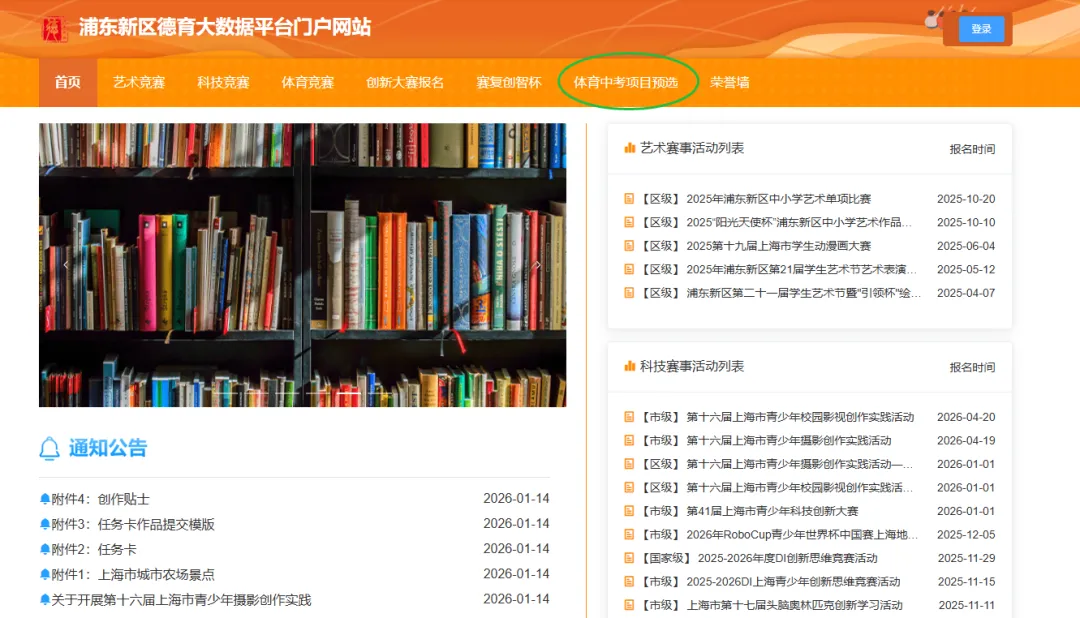Image resolution: width=1080 pixels, height=618 pixels.
Task: Open the 创新大赛报名 page
Action: pyautogui.click(x=405, y=82)
